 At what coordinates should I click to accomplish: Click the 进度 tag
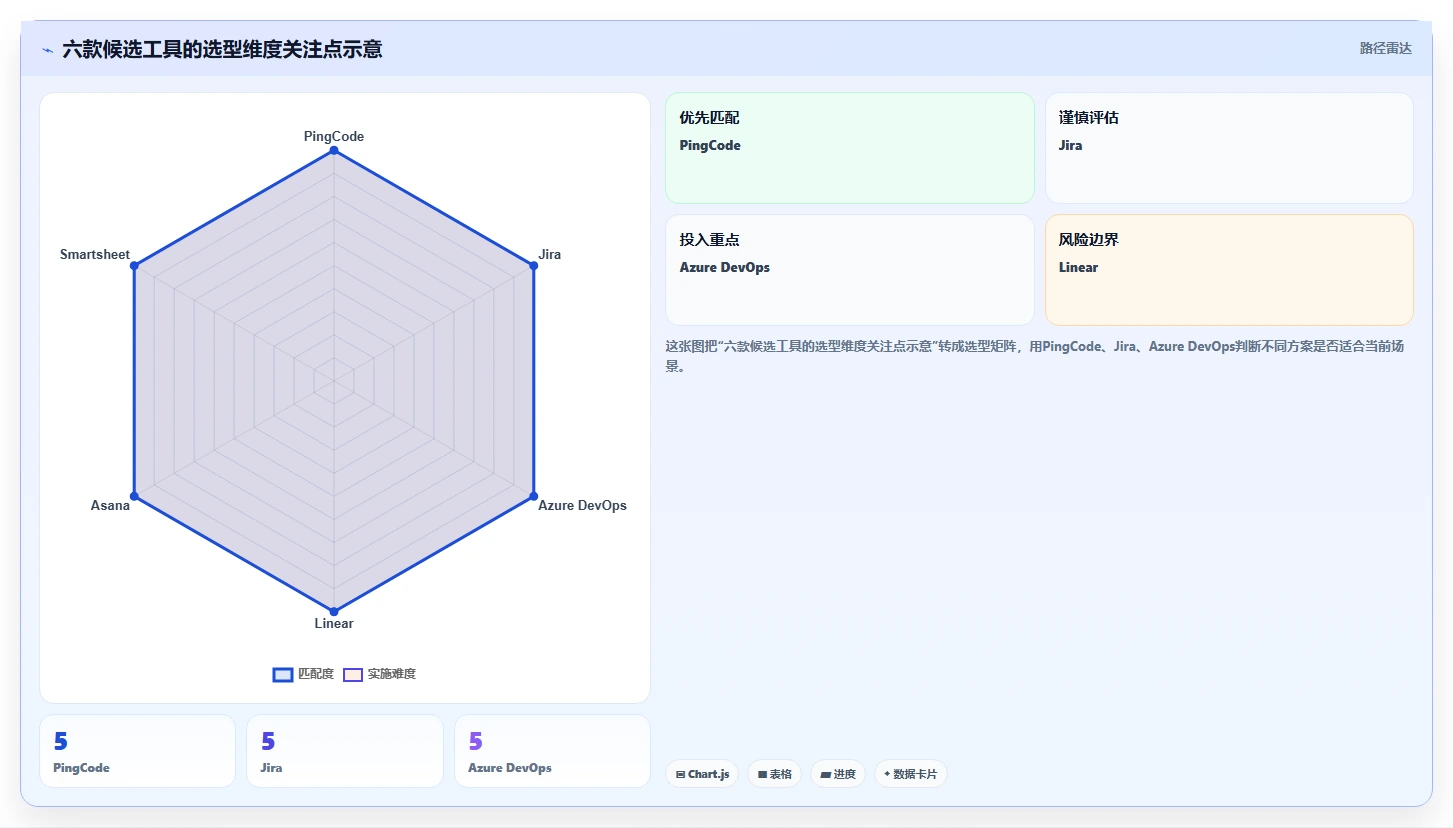(x=838, y=774)
